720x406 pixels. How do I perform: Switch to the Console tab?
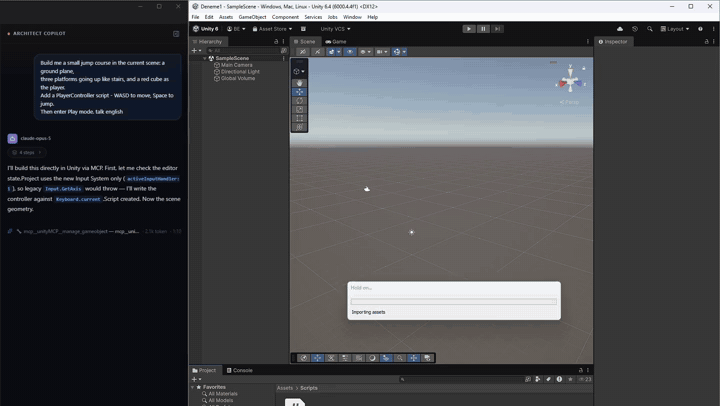pyautogui.click(x=239, y=370)
